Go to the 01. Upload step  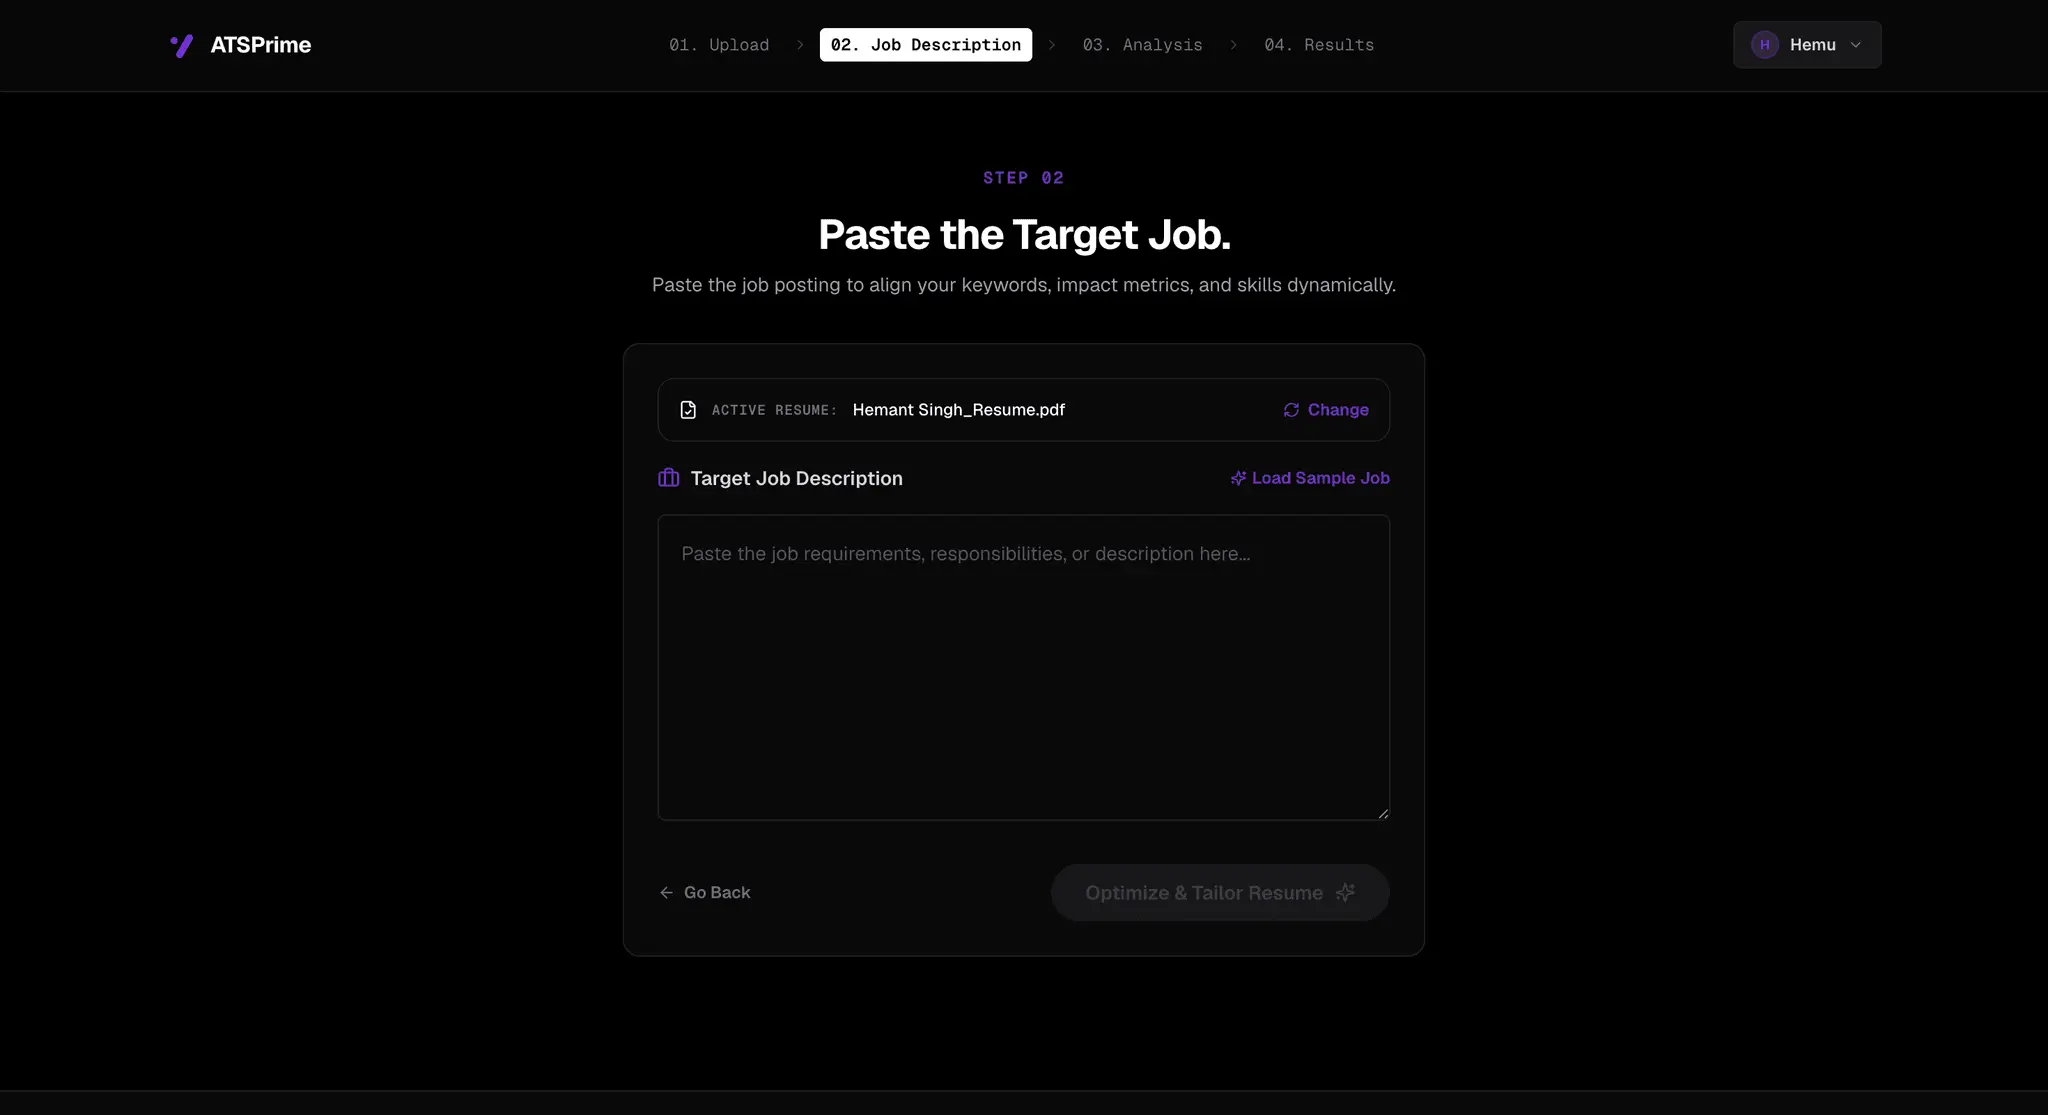click(719, 45)
